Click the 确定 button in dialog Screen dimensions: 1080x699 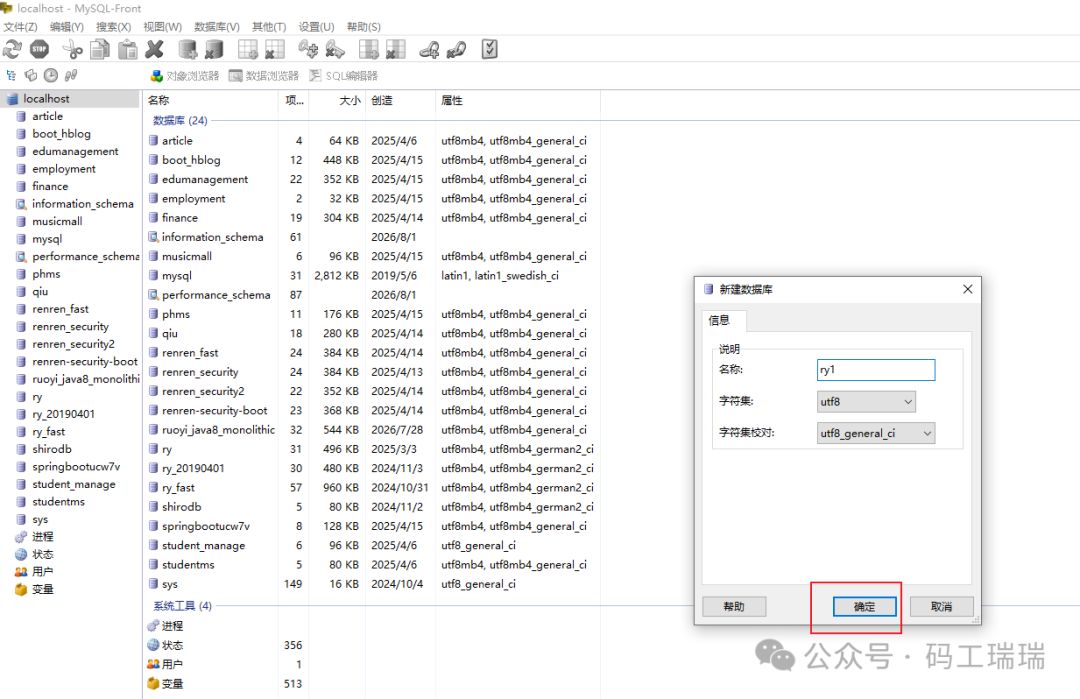click(864, 607)
